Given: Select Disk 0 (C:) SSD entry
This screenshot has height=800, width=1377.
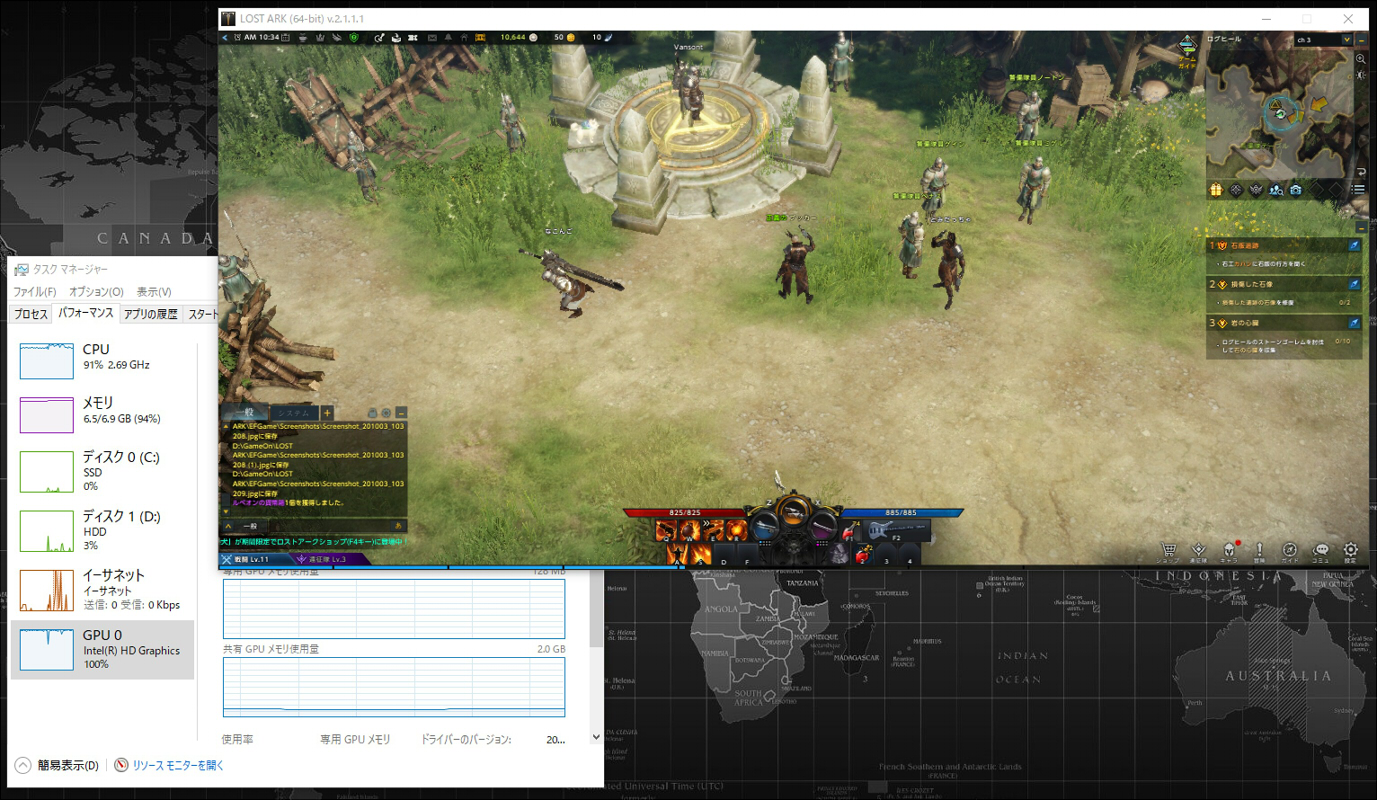Looking at the screenshot, I should 103,471.
